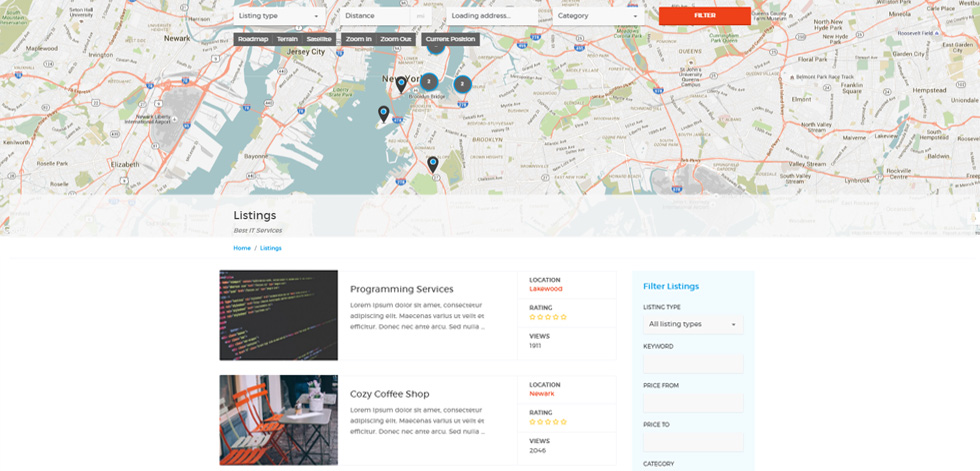Click the Current Position button
980x471 pixels.
click(451, 39)
